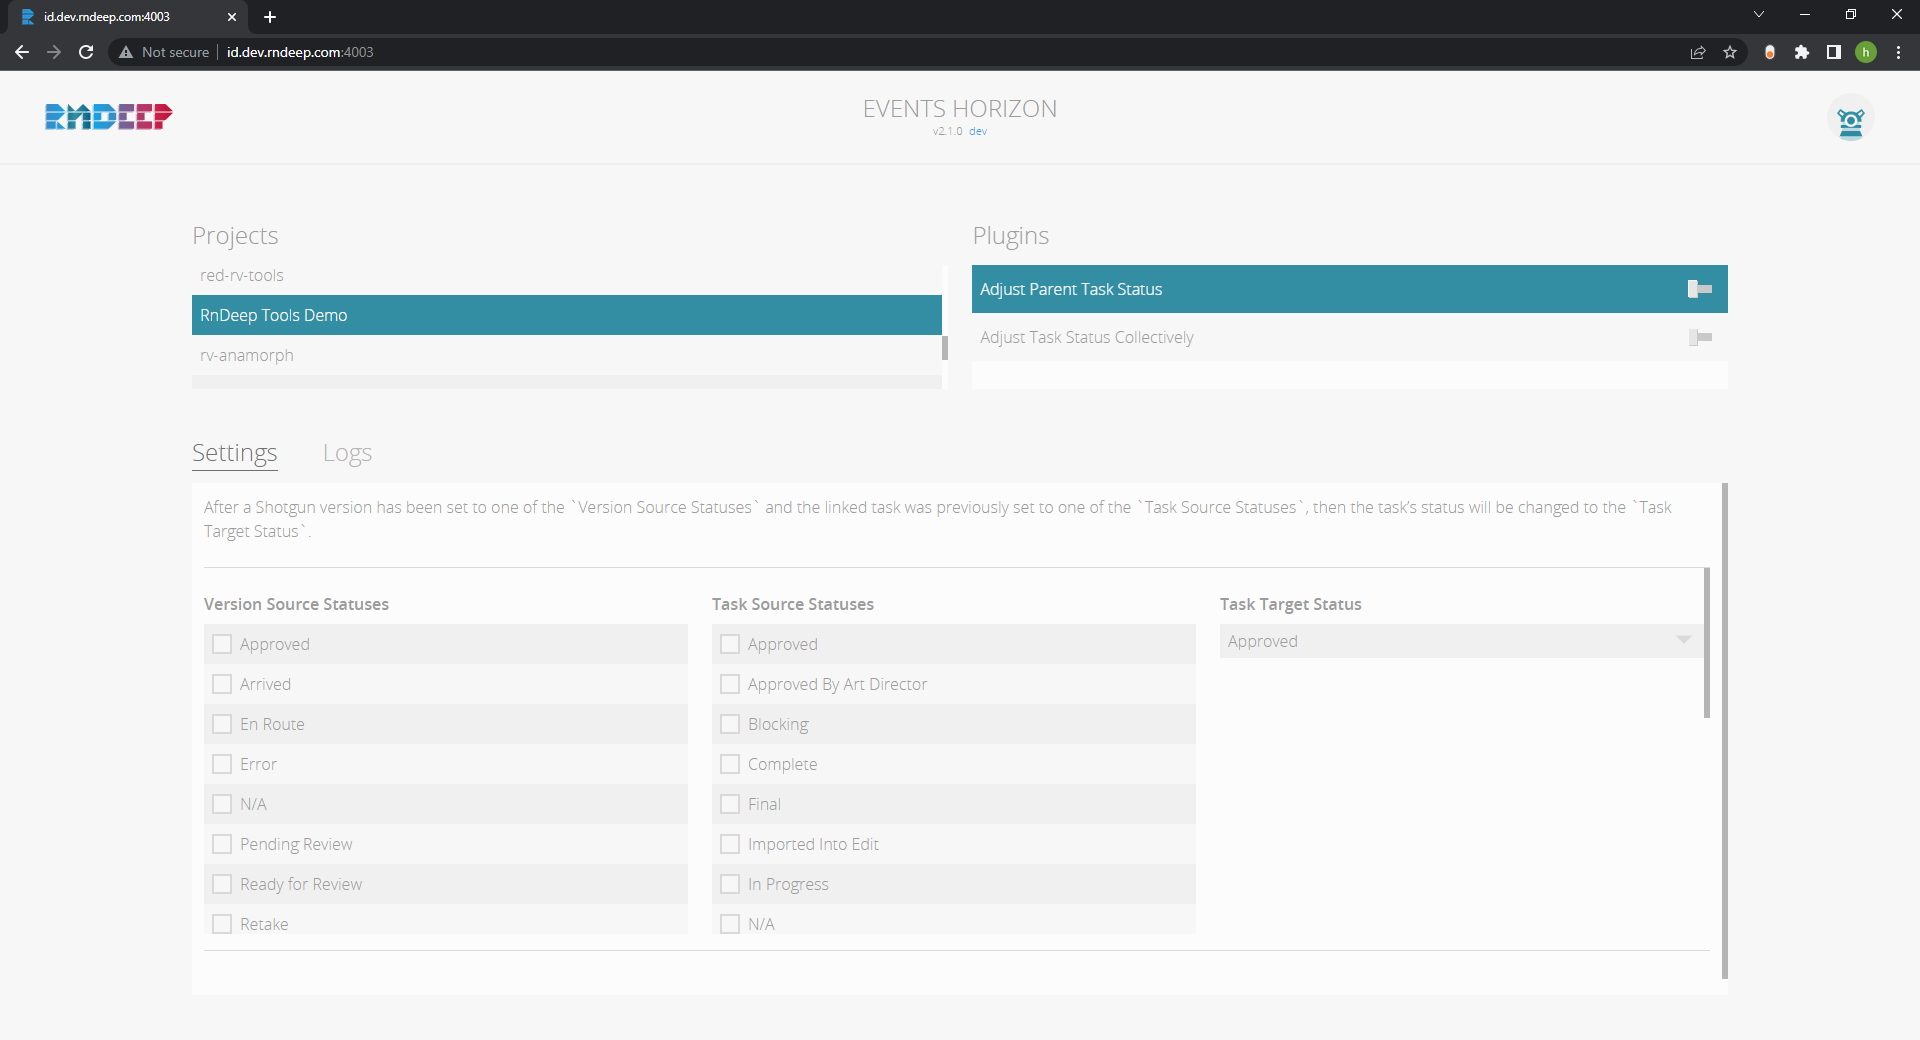Reload the page
The height and width of the screenshot is (1040, 1920).
click(86, 52)
